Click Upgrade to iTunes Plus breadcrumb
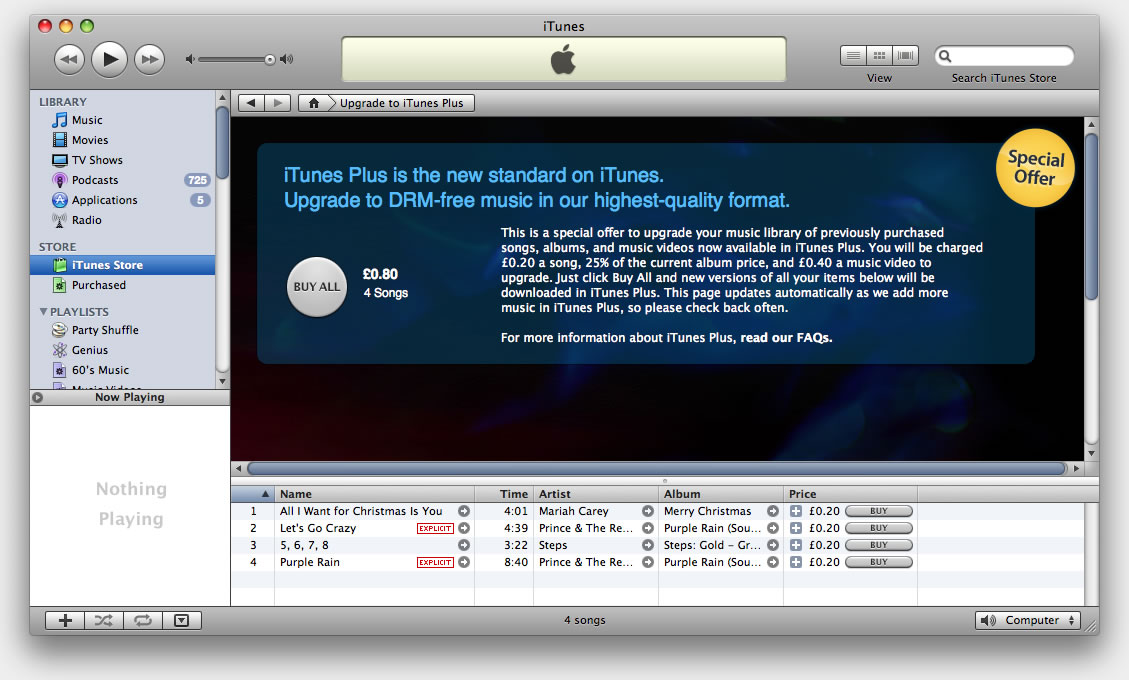 tap(401, 103)
